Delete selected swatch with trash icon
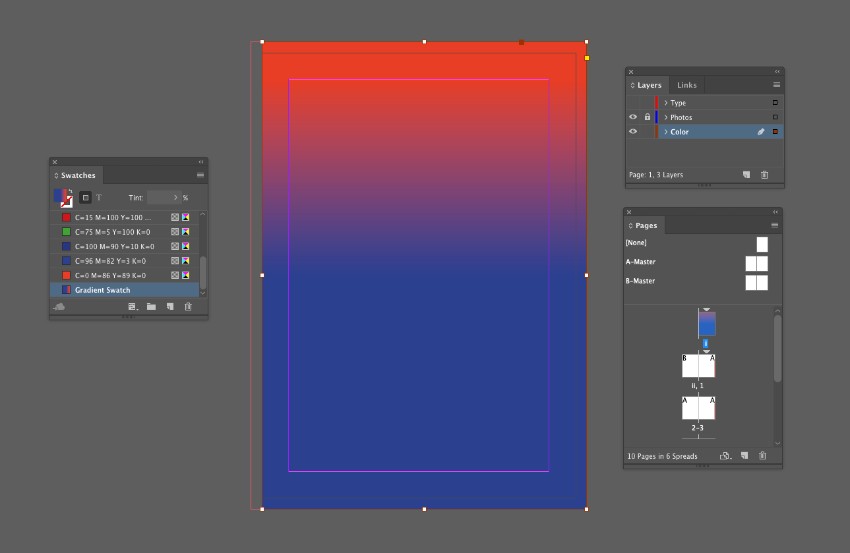Screen dimensions: 850x553 188,307
